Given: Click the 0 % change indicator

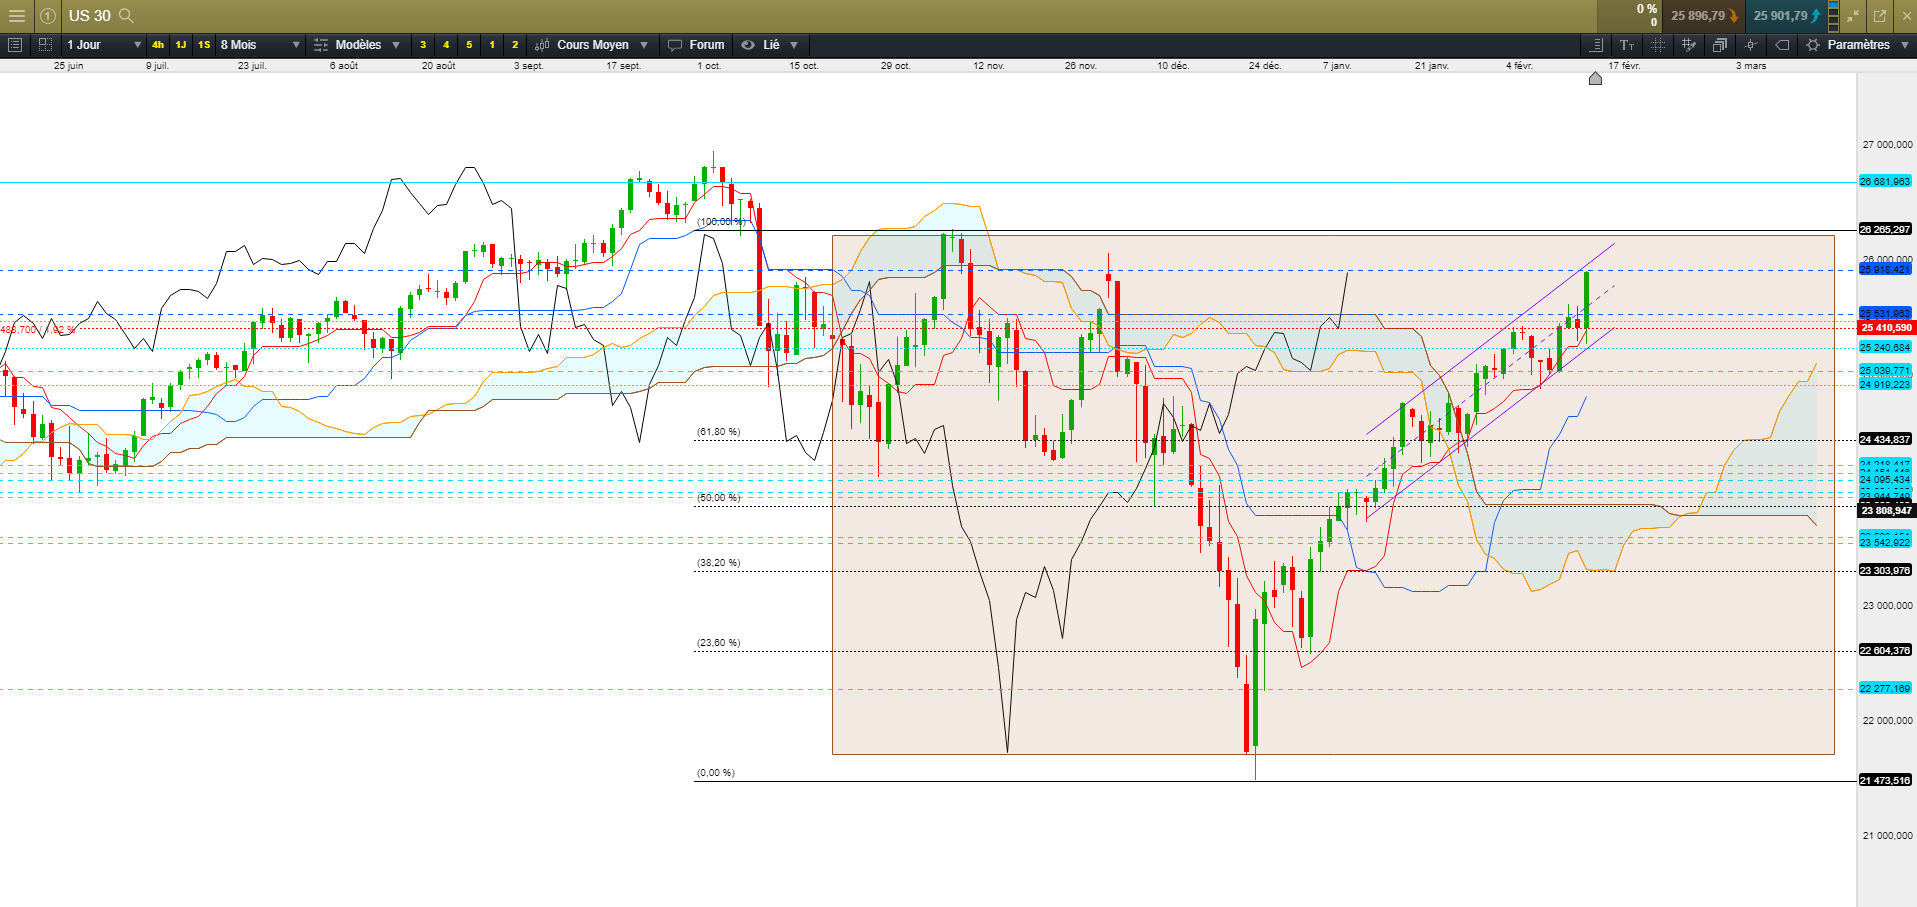Looking at the screenshot, I should tap(1647, 9).
